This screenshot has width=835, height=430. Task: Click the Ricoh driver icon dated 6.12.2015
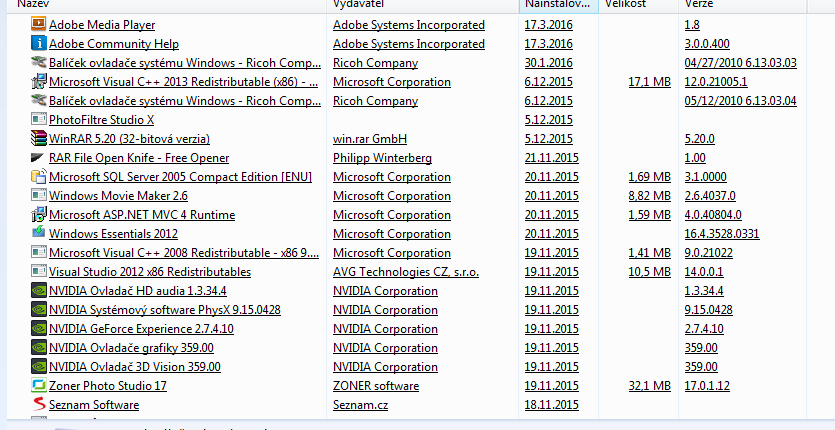pos(39,100)
